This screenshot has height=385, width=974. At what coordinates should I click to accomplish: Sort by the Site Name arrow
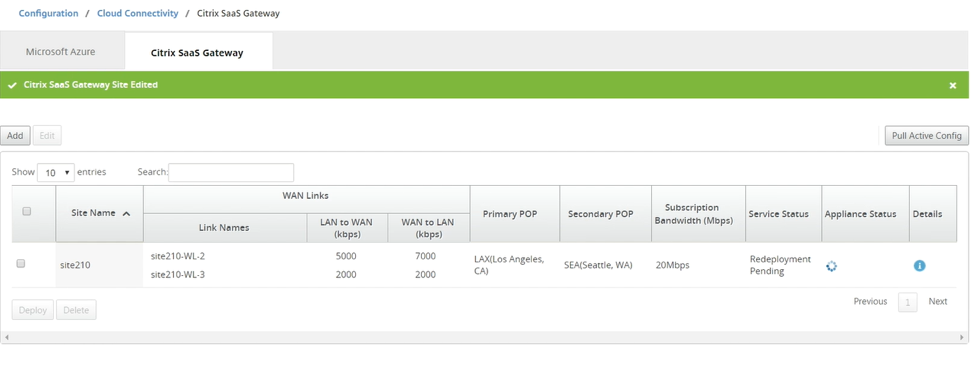126,213
